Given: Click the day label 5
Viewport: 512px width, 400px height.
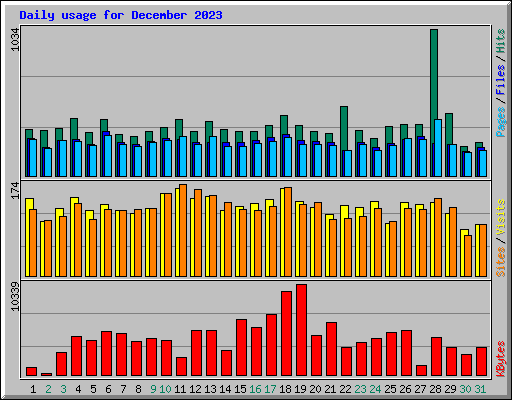Looking at the screenshot, I should pos(93,389).
